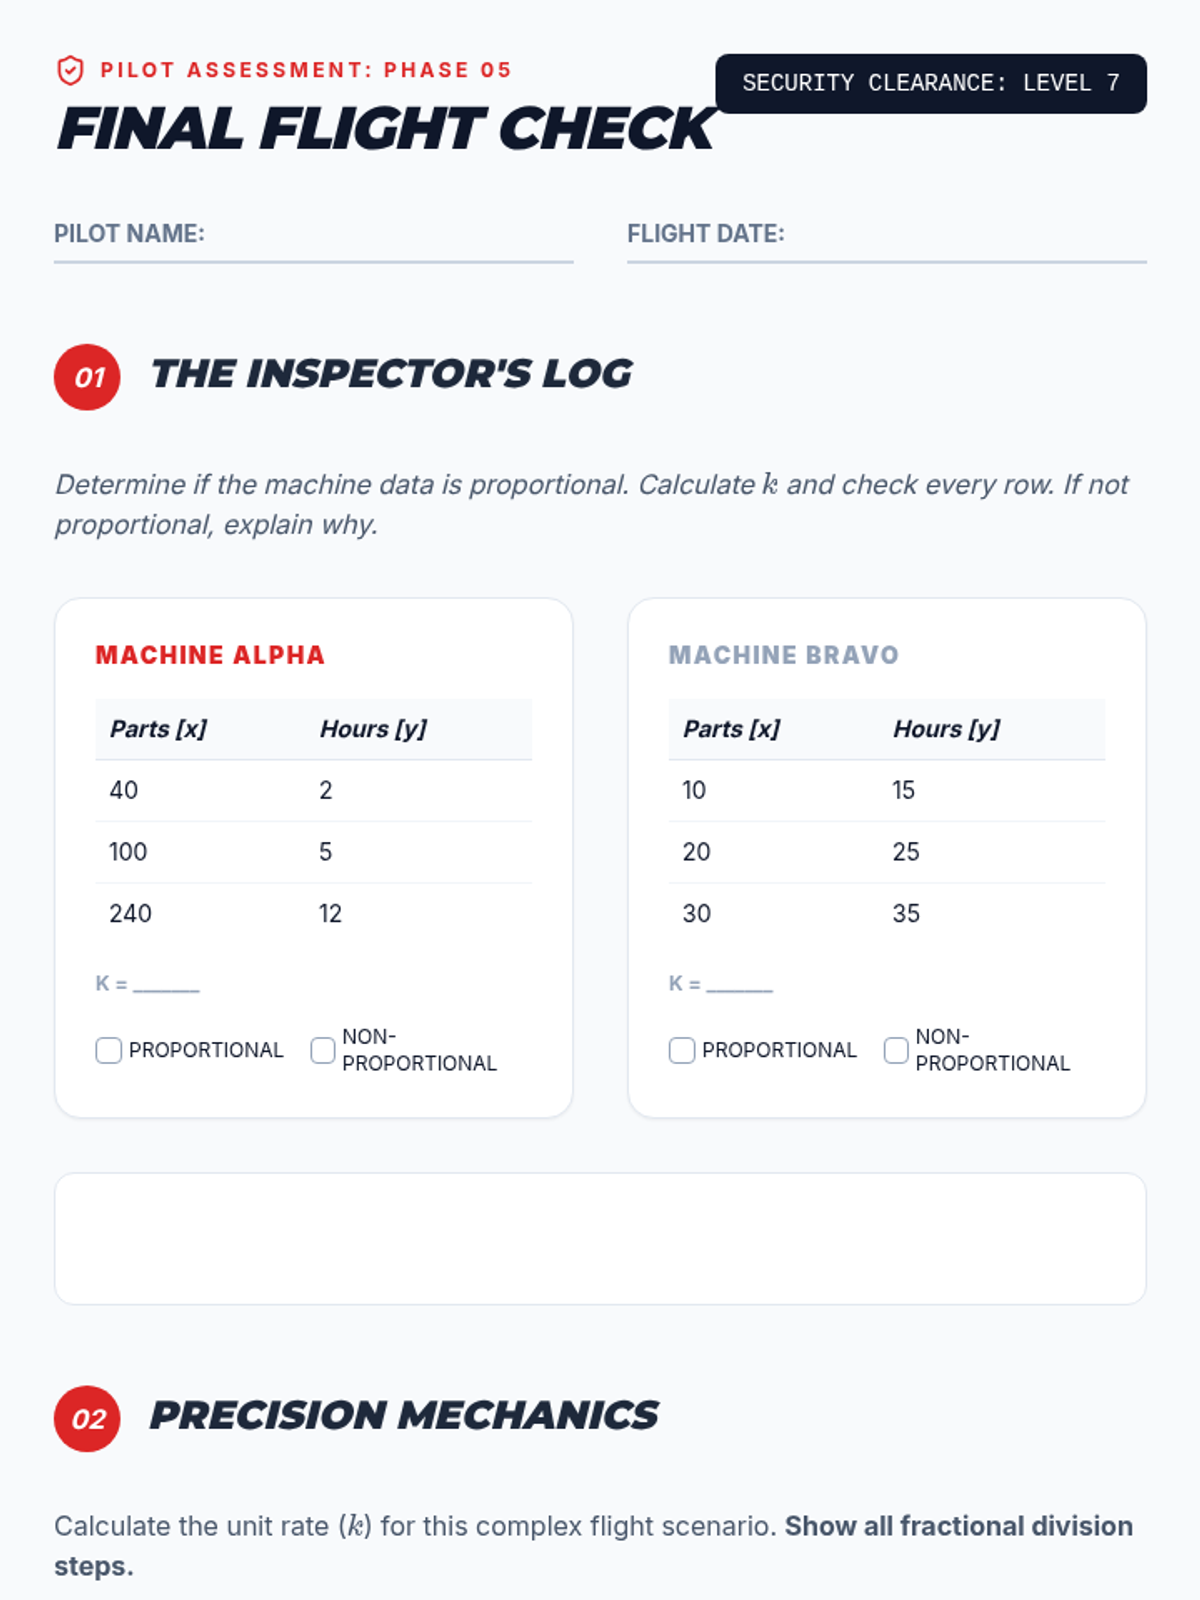Click the shield icon beside Pilot Assessment

(70, 70)
